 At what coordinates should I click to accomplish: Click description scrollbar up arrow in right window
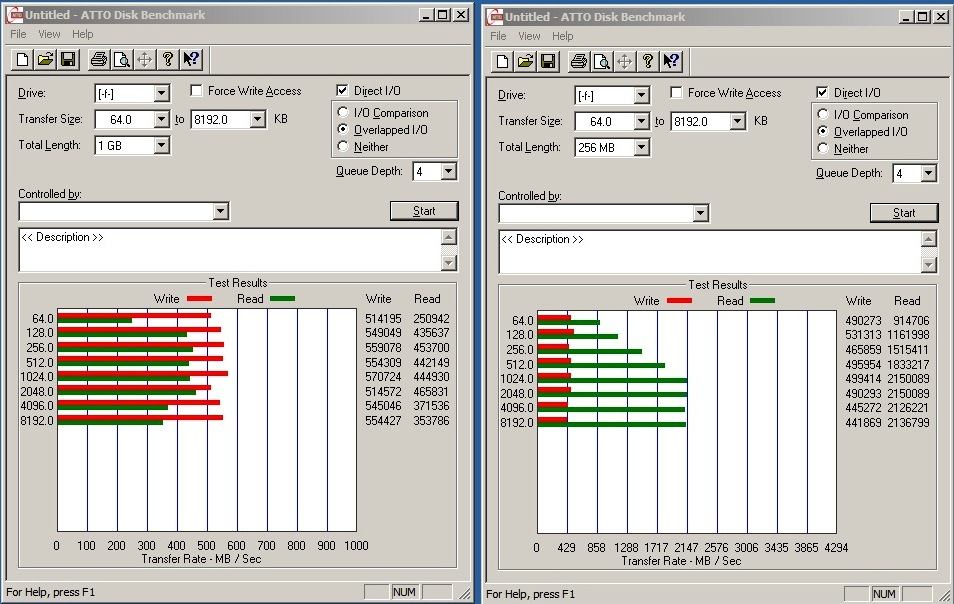tap(929, 239)
